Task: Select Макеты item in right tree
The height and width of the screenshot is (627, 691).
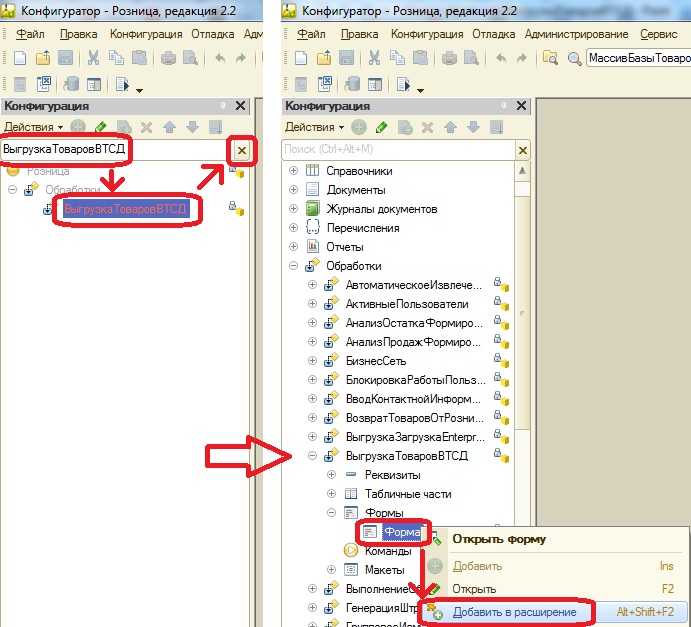Action: point(384,570)
